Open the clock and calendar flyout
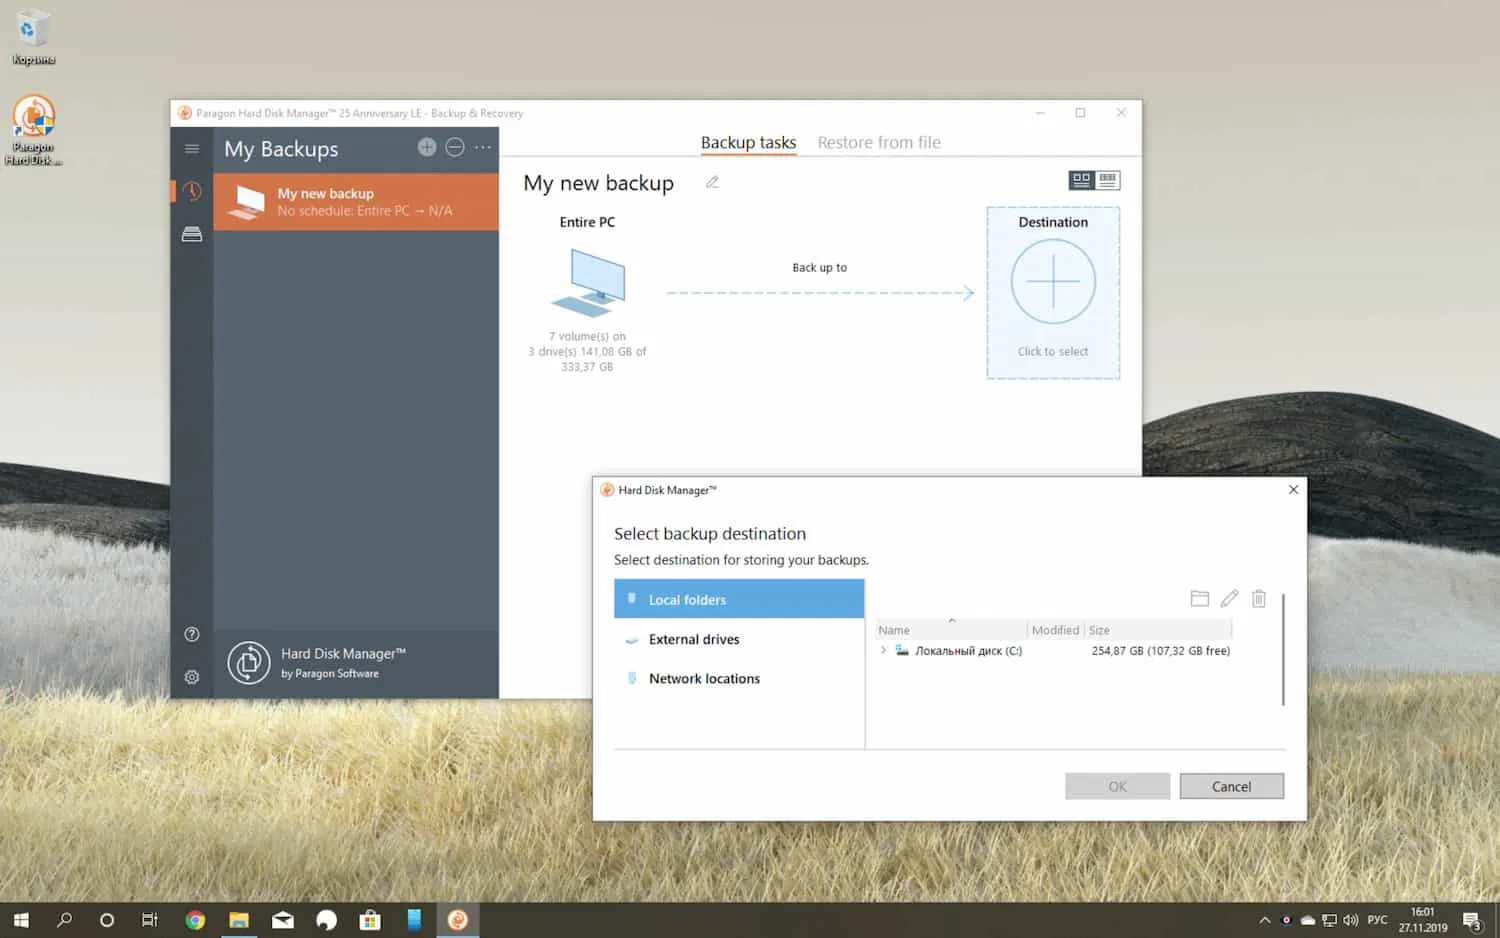1500x938 pixels. (1423, 920)
